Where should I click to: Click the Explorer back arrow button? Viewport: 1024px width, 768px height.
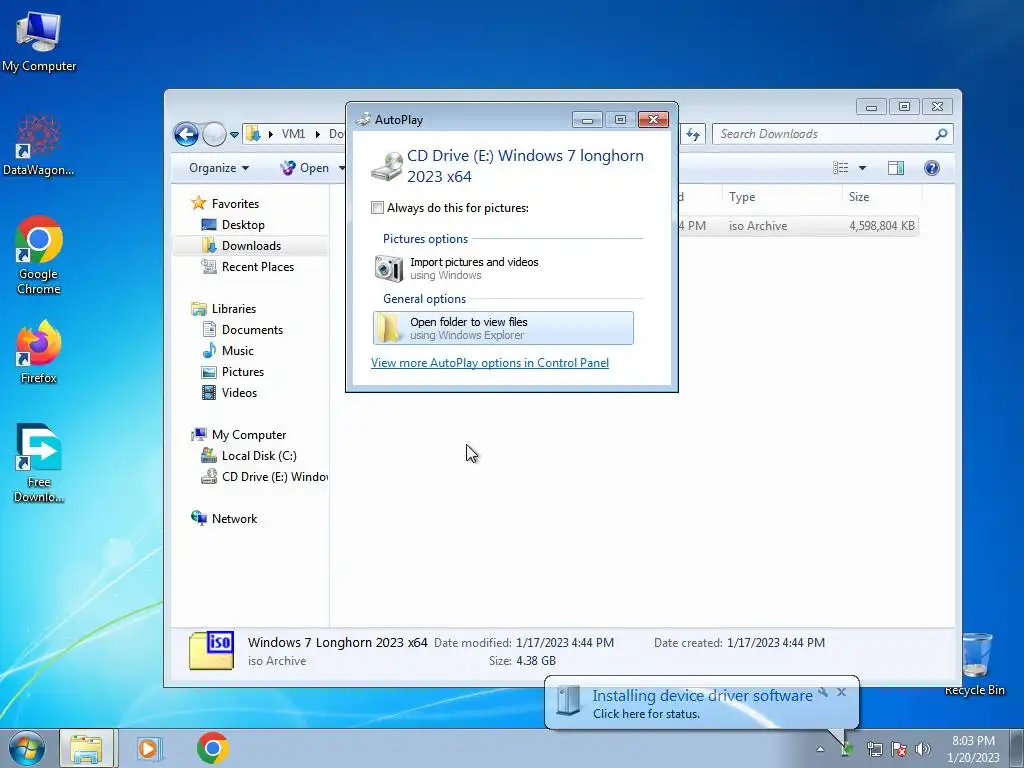(186, 135)
